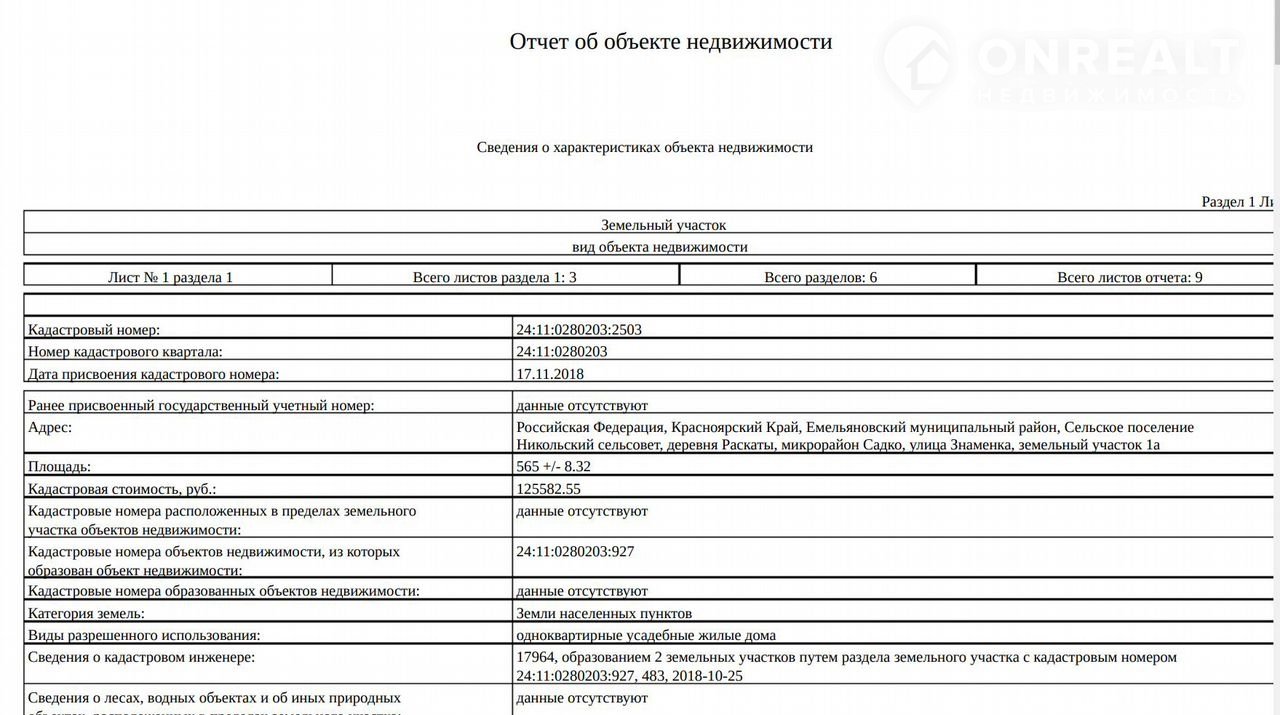
Task: Select the date value 17.11.2018
Action: 549,374
